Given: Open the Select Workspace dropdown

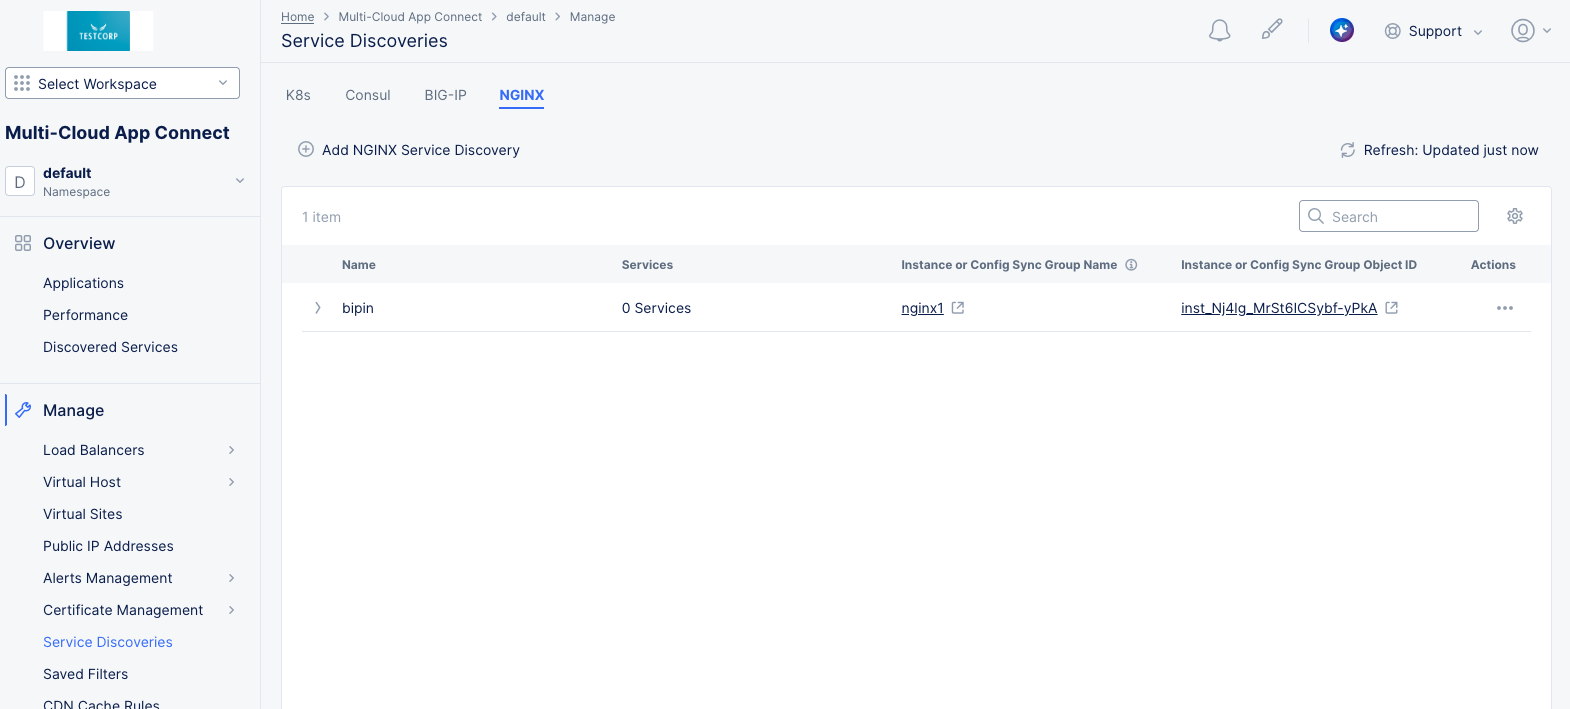Looking at the screenshot, I should tap(122, 83).
